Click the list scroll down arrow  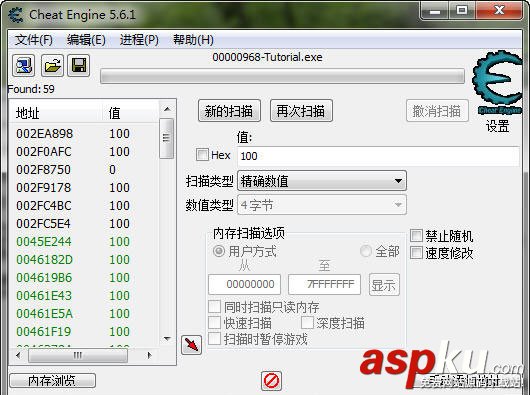[167, 338]
